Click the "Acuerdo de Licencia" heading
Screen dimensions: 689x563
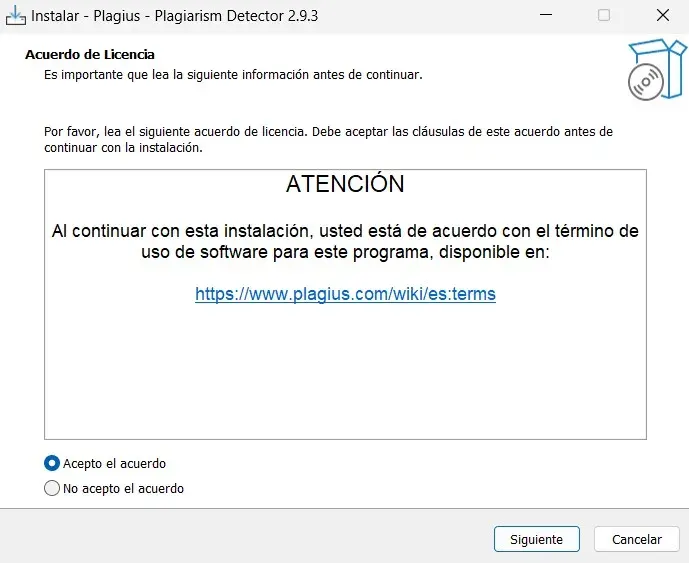point(90,54)
